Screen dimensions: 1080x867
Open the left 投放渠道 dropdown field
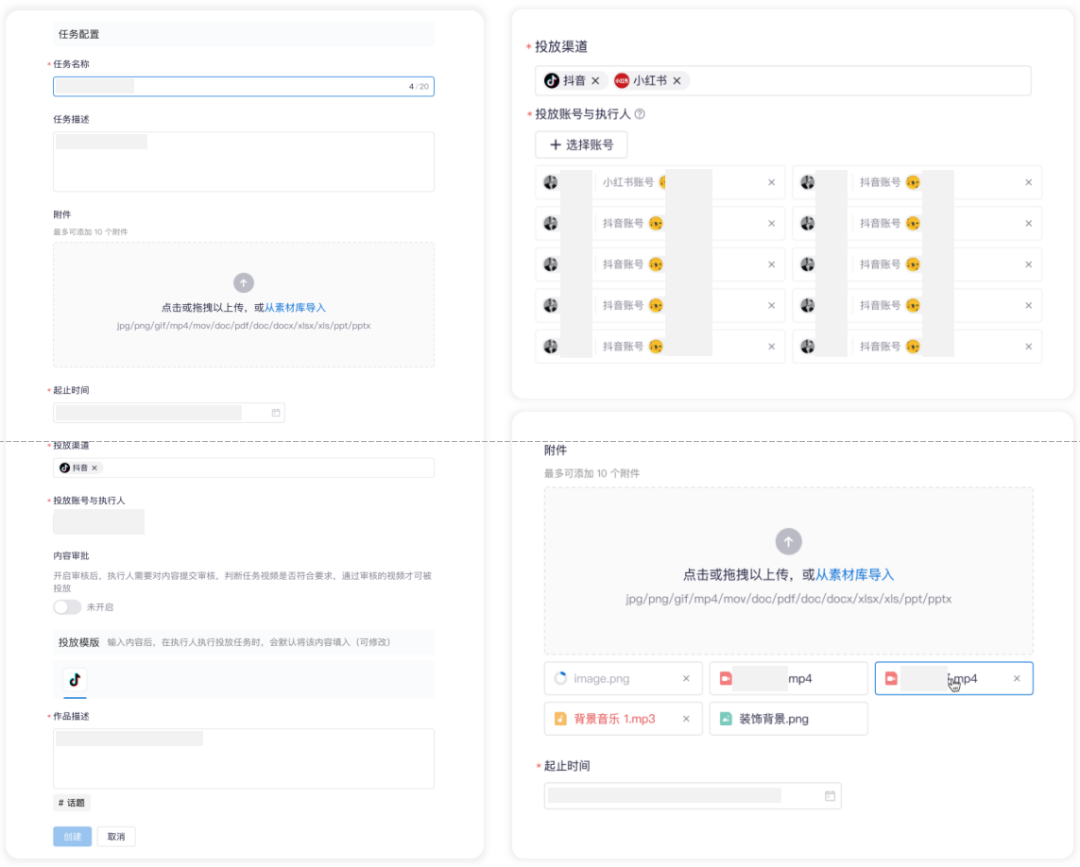pyautogui.click(x=244, y=468)
